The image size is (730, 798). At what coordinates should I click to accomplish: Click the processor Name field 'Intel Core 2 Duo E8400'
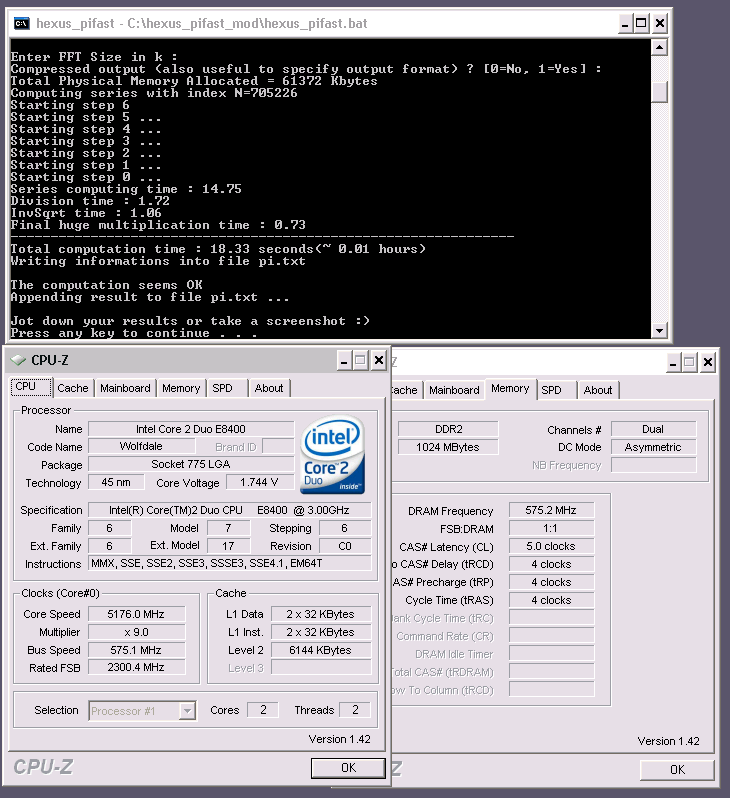(191, 429)
